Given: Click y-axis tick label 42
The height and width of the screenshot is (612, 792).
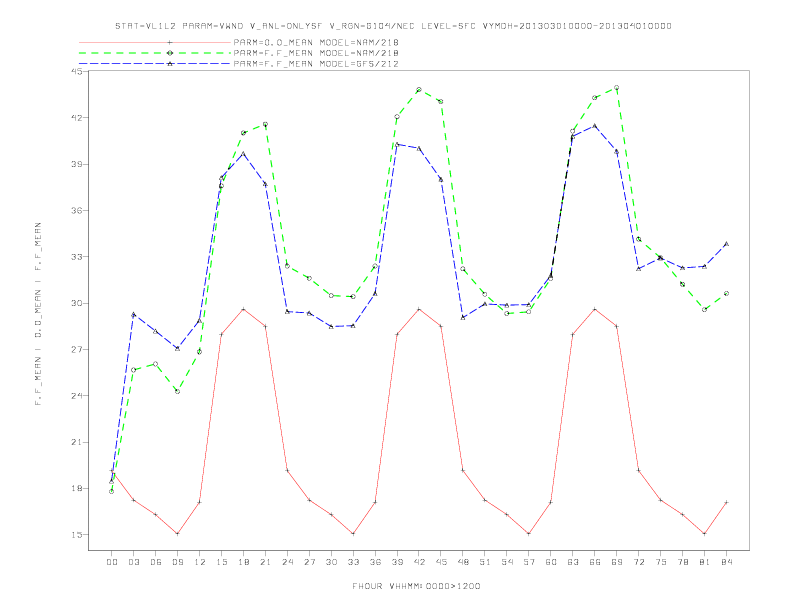Looking at the screenshot, I should point(76,118).
